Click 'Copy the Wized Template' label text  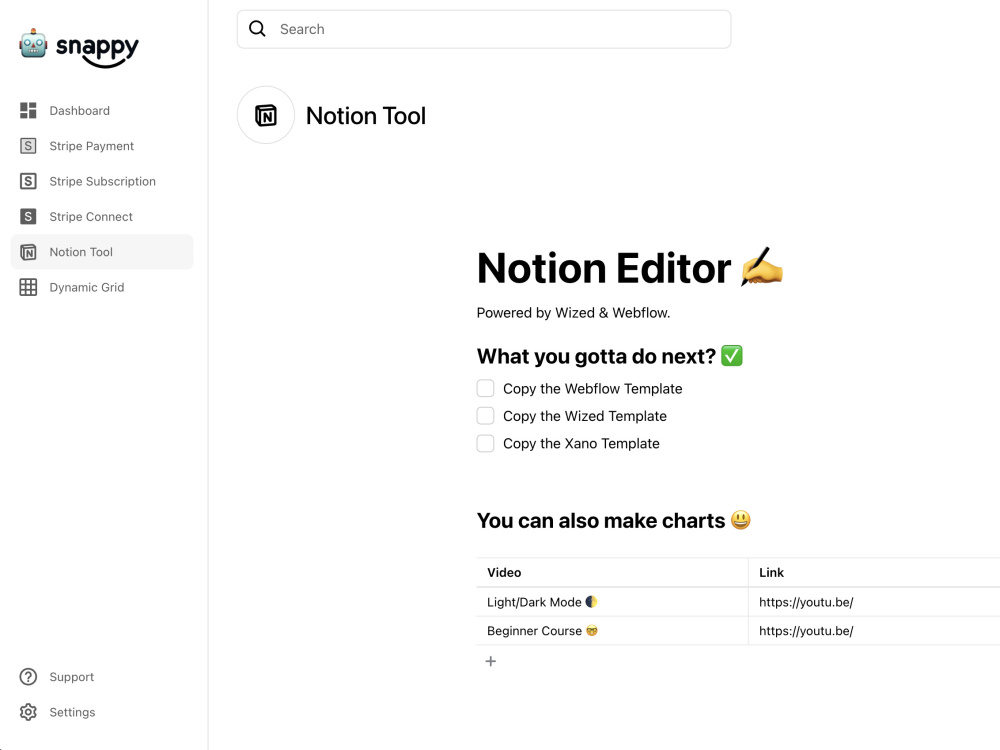tap(585, 416)
